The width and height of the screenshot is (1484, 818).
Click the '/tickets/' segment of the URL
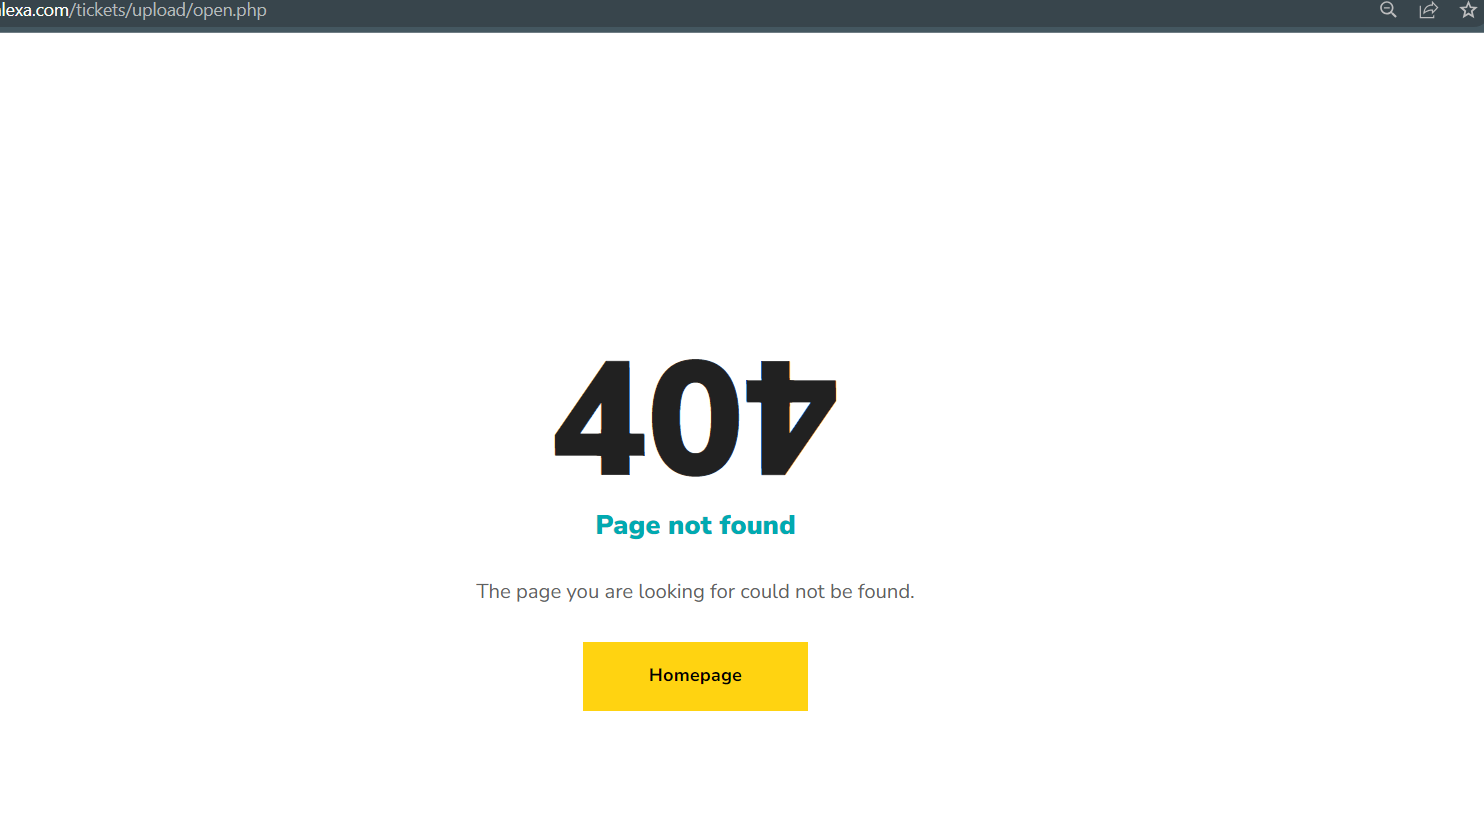pyautogui.click(x=101, y=10)
